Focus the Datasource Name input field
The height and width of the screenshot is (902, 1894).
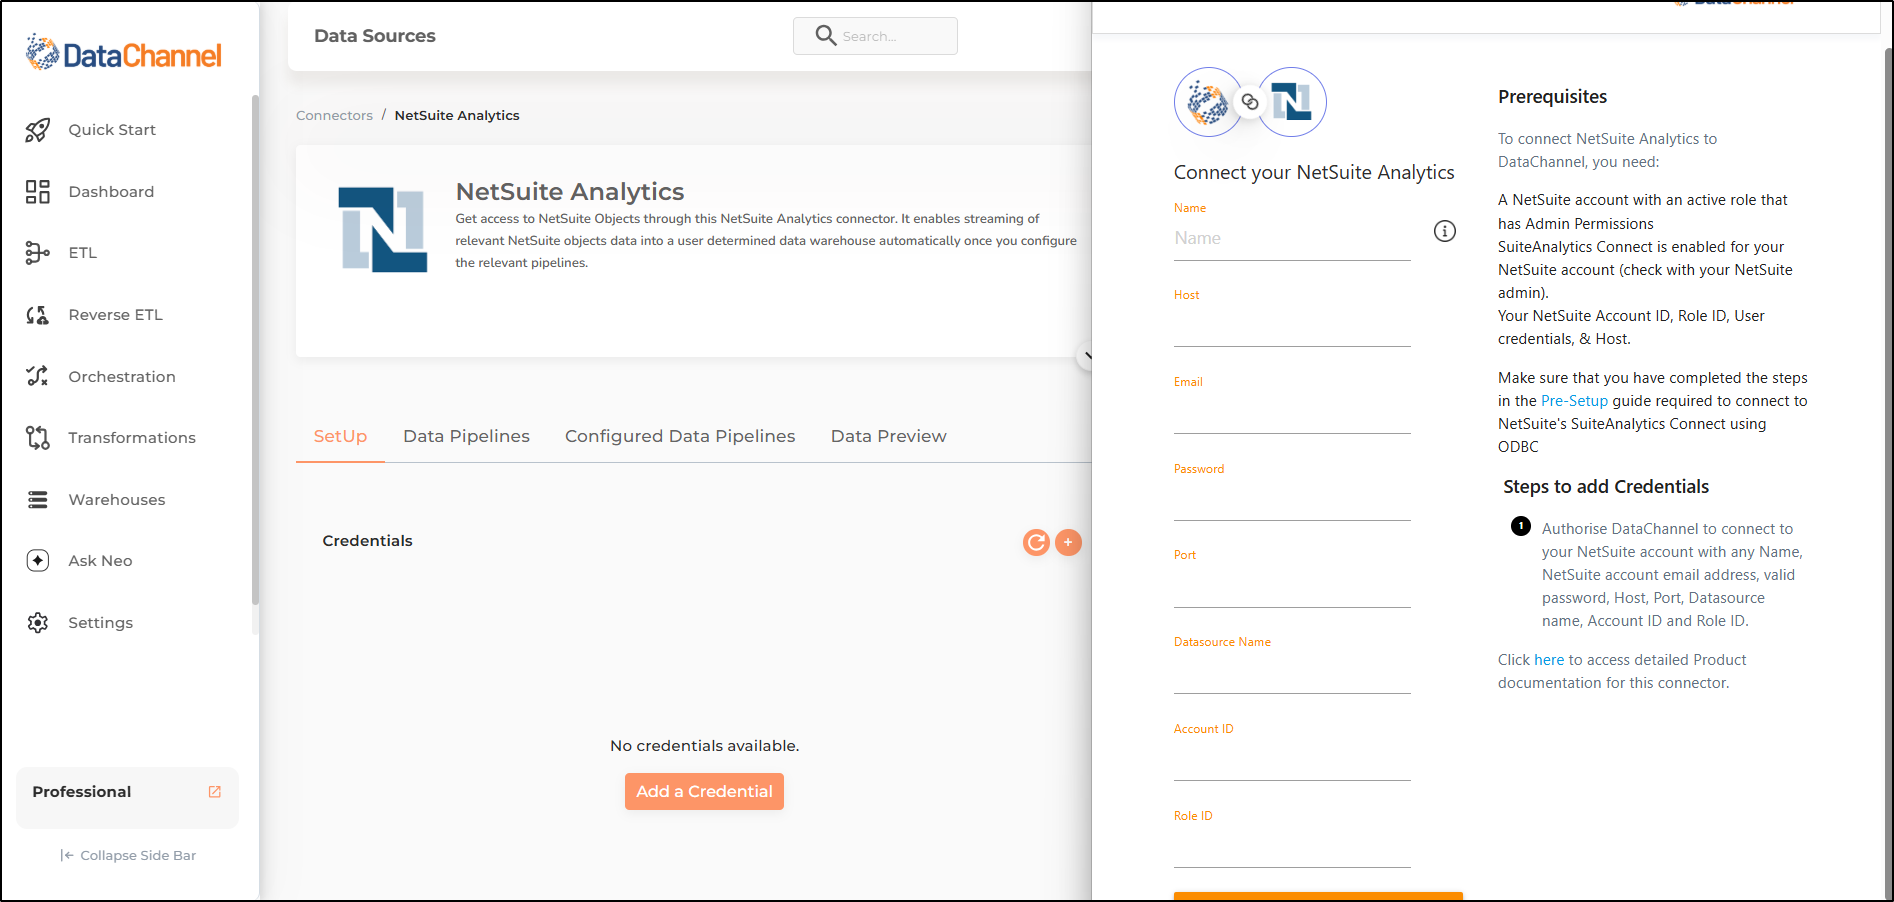1292,673
